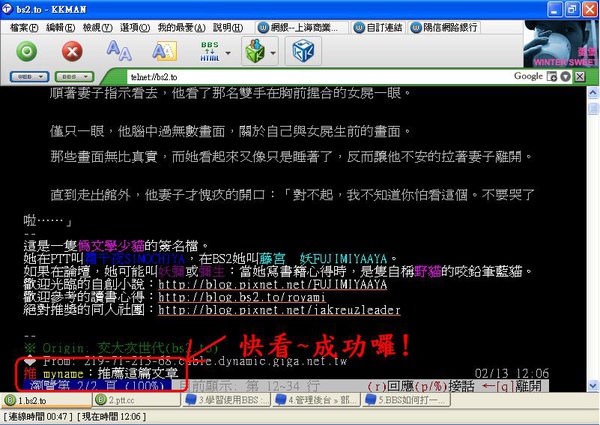Click the 瀏覽第 2/2 頁 (100%) status
The width and height of the screenshot is (600, 425).
97,386
